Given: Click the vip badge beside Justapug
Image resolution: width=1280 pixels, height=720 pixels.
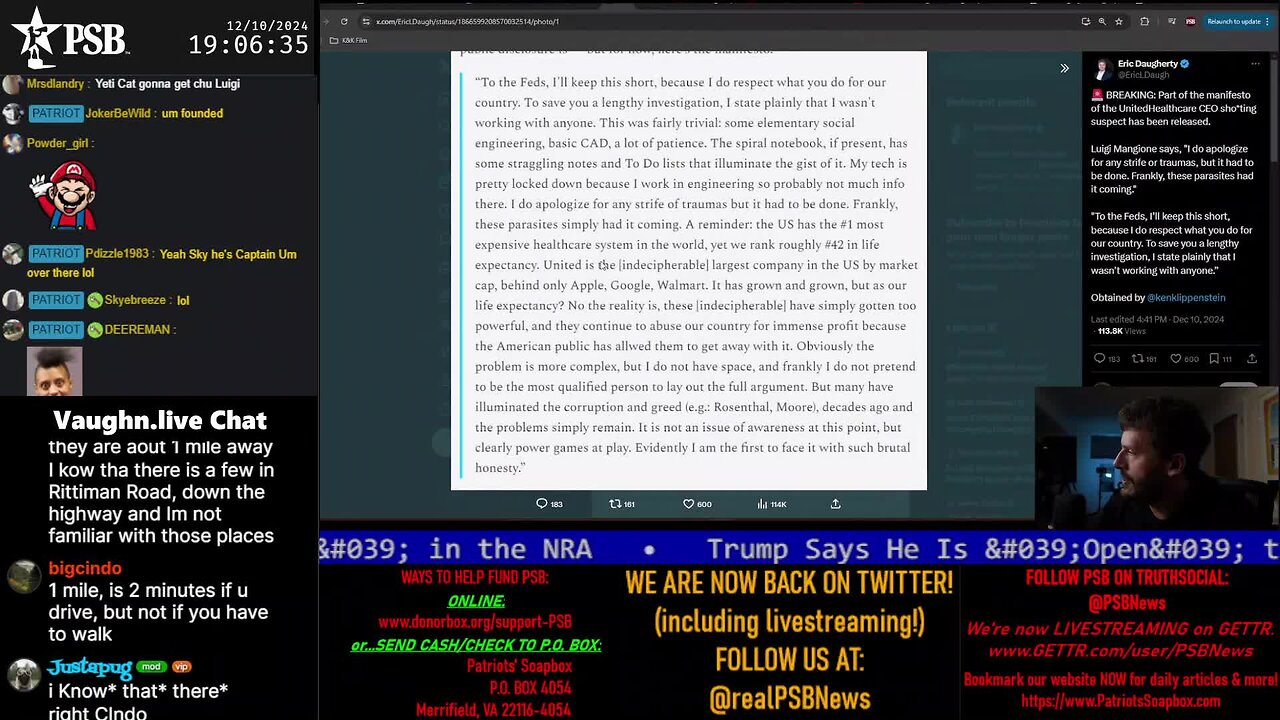Looking at the screenshot, I should tap(180, 667).
